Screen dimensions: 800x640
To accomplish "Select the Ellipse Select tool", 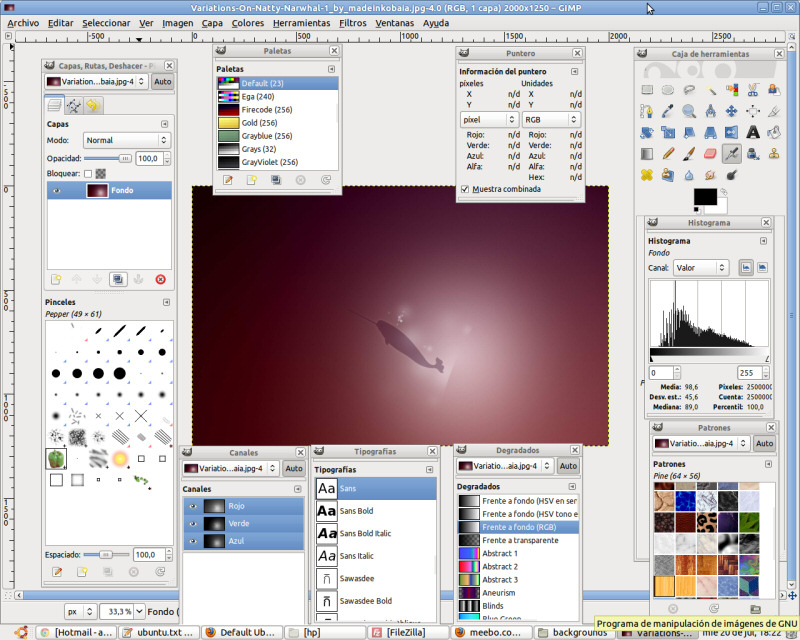I will (668, 90).
